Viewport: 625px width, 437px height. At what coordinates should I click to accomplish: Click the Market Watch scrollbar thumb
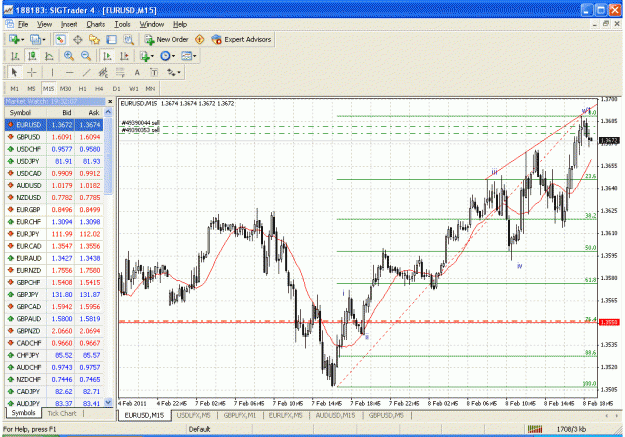pos(108,156)
